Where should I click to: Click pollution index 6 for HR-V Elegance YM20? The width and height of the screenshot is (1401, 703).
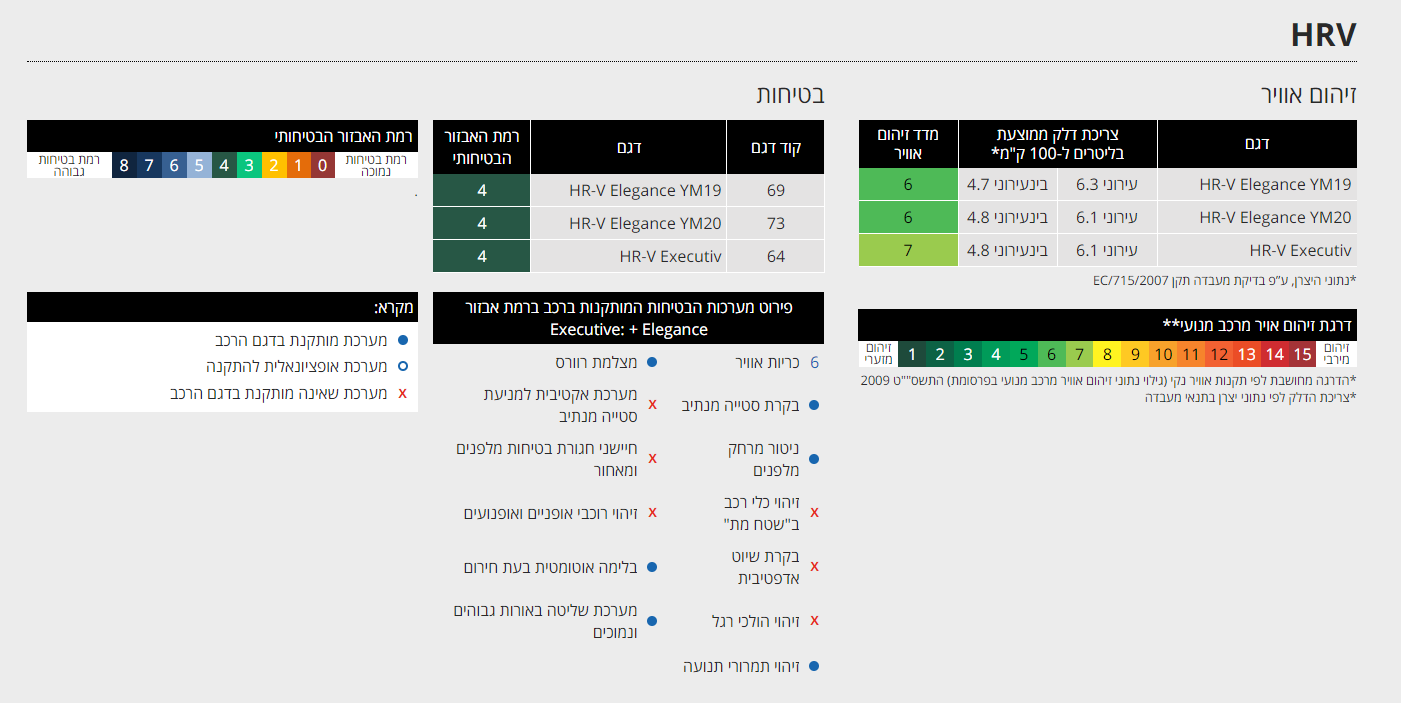[x=908, y=217]
